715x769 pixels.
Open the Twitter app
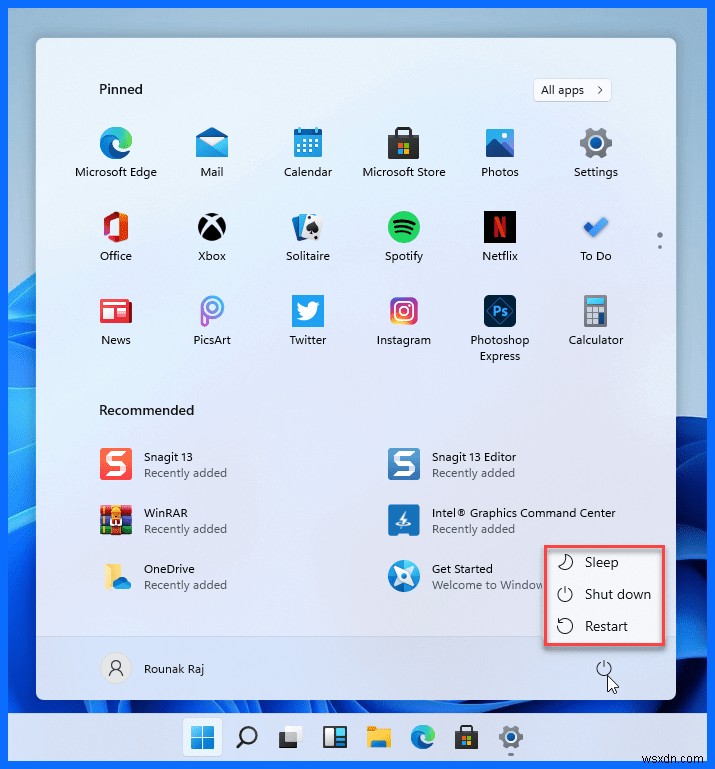(x=307, y=321)
